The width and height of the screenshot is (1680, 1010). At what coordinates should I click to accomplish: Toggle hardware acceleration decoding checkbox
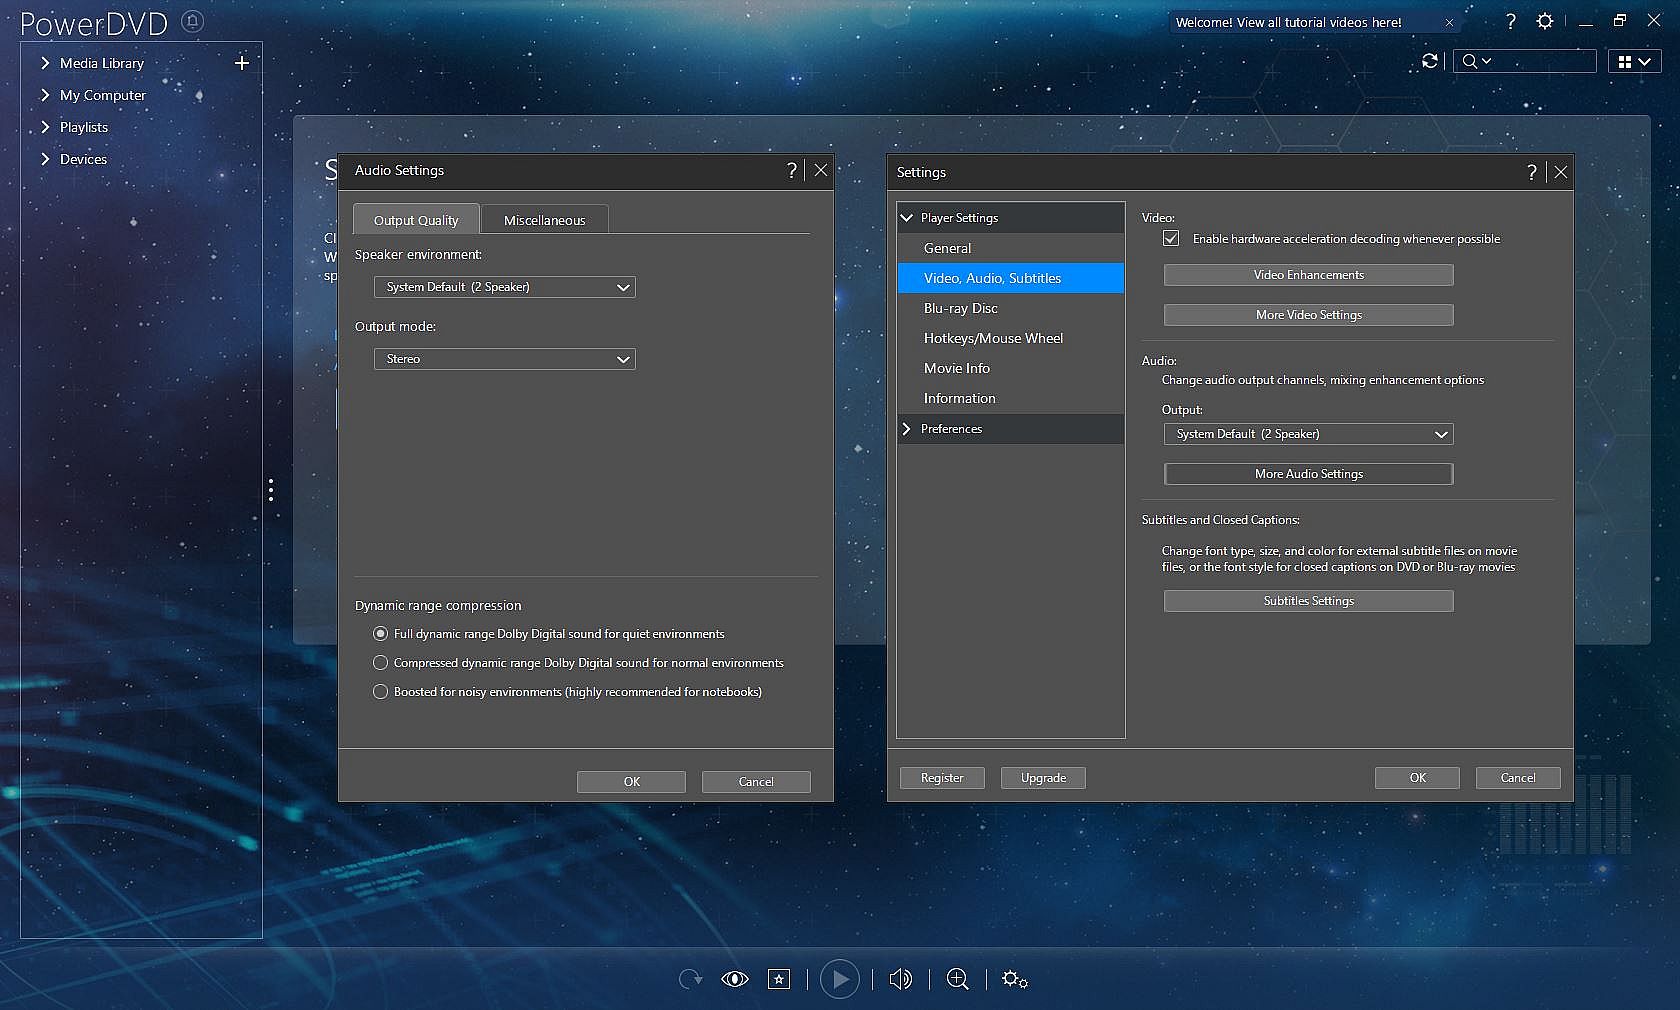(1171, 239)
